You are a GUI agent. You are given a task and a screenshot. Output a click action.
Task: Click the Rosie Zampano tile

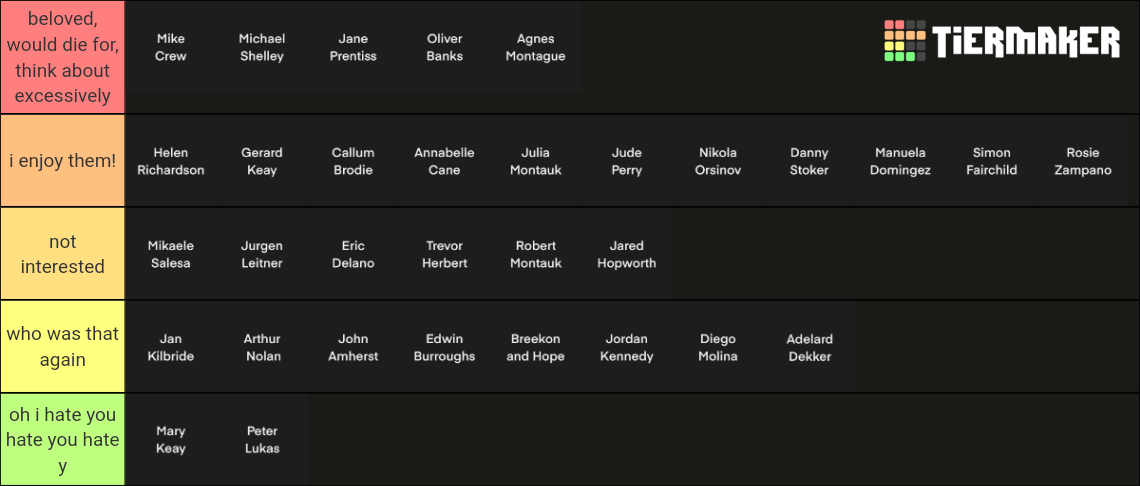click(x=1082, y=161)
